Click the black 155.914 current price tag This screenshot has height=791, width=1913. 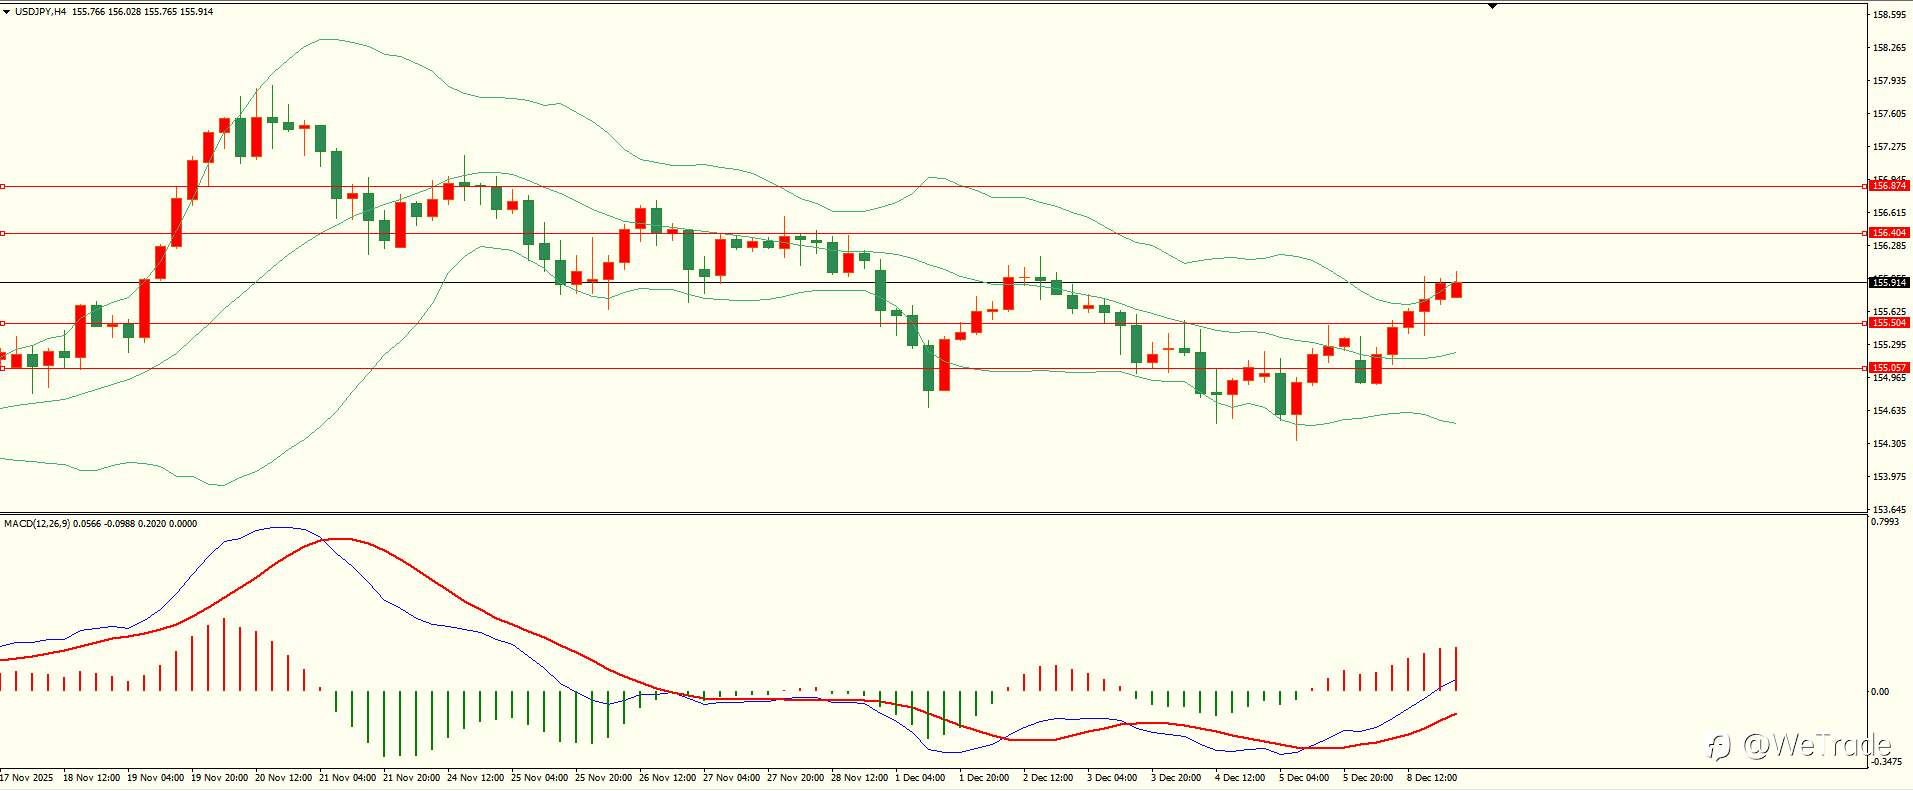[1889, 283]
